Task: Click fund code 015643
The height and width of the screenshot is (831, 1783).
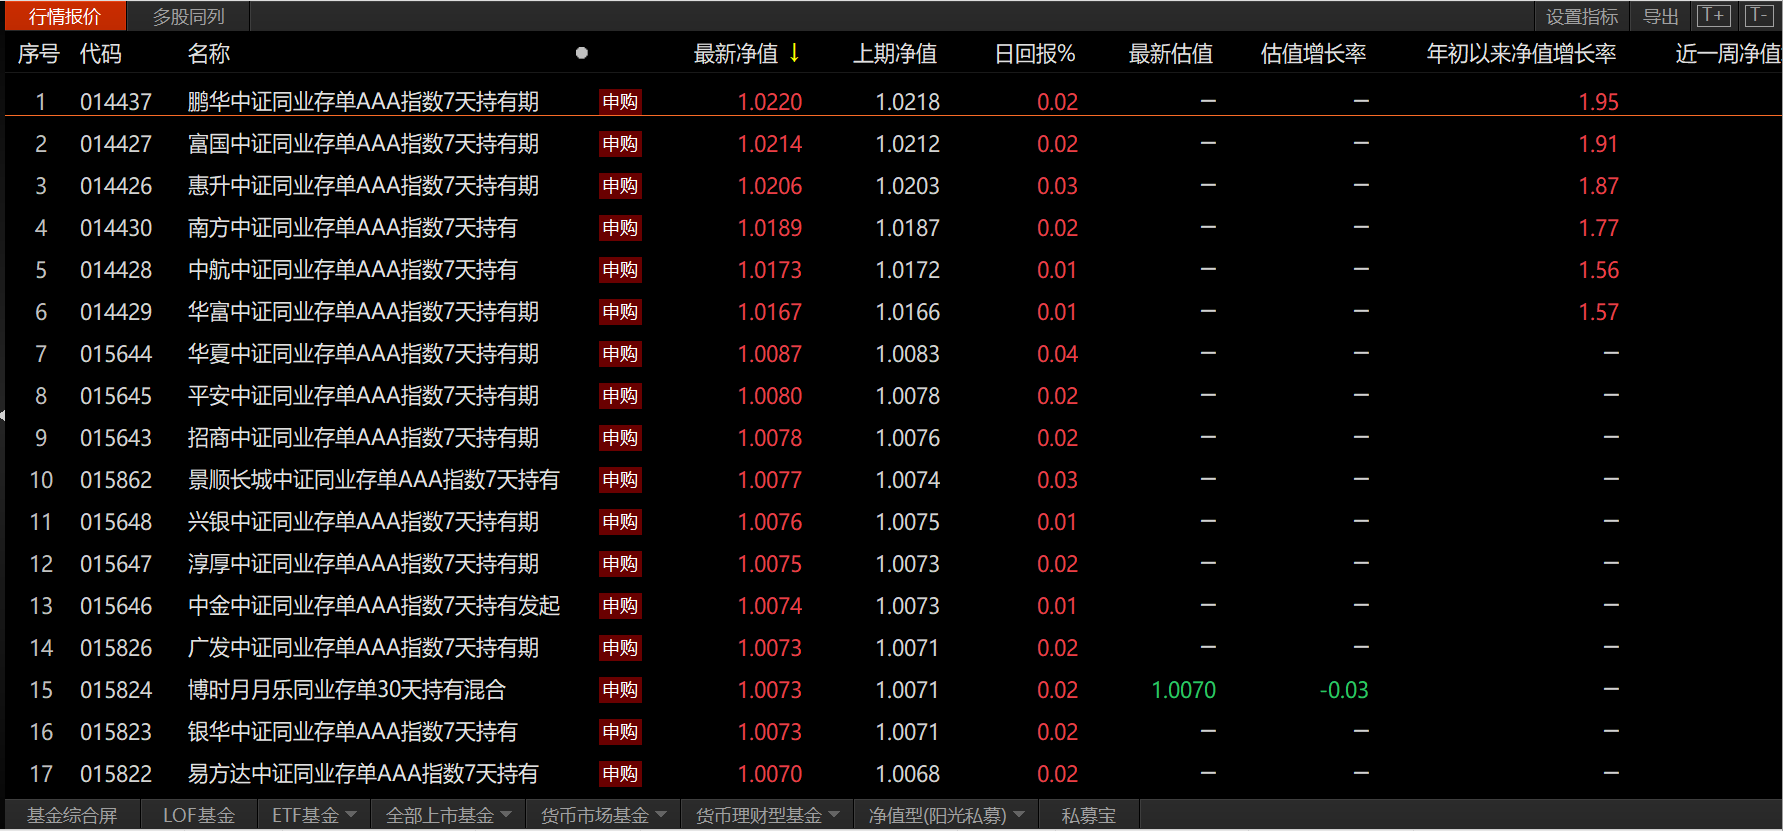Action: pyautogui.click(x=116, y=438)
